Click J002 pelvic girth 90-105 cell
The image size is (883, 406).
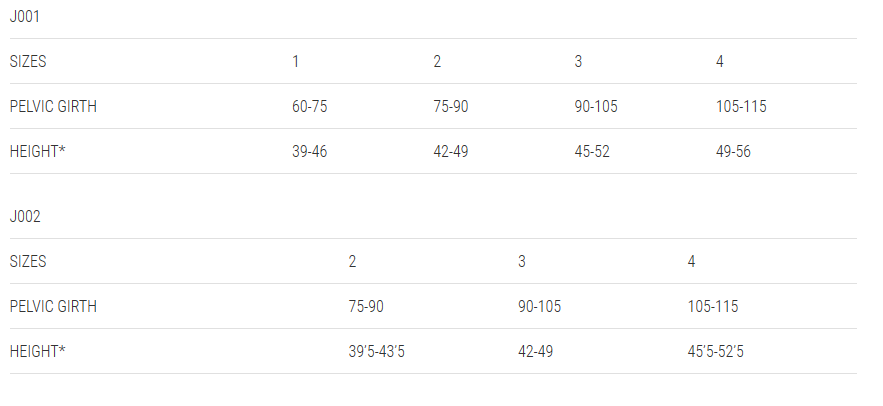point(539,306)
